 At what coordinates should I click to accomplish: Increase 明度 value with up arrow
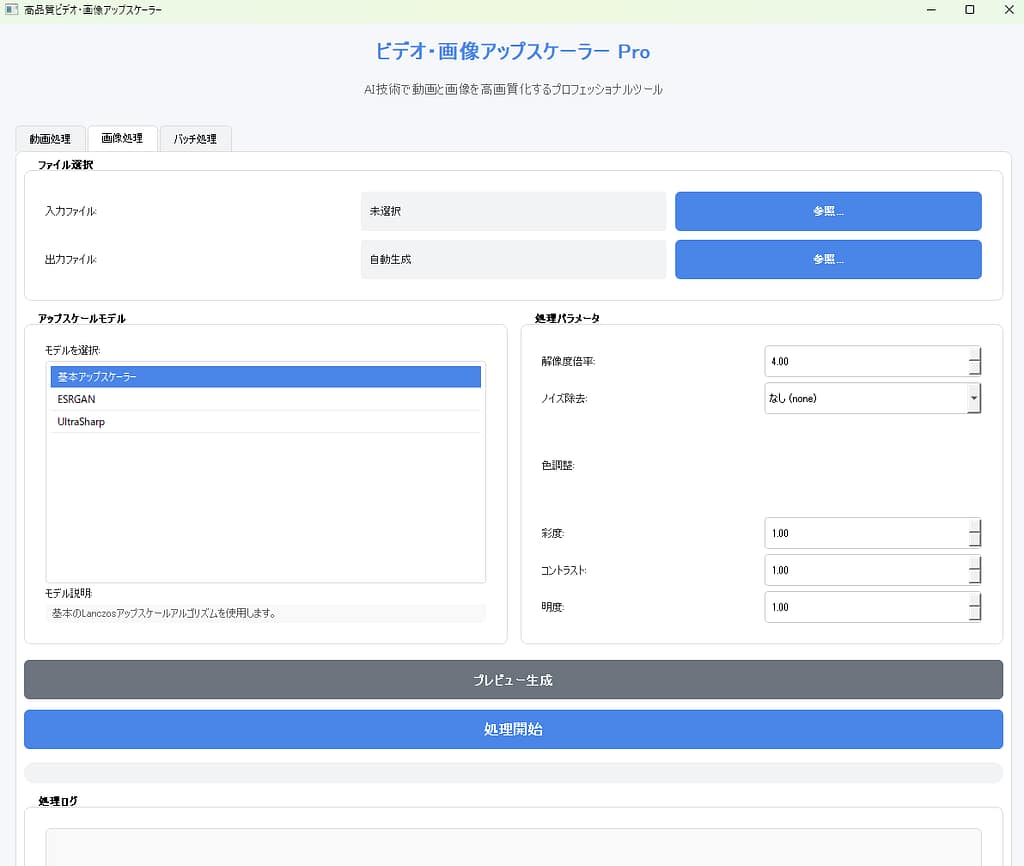click(975, 600)
